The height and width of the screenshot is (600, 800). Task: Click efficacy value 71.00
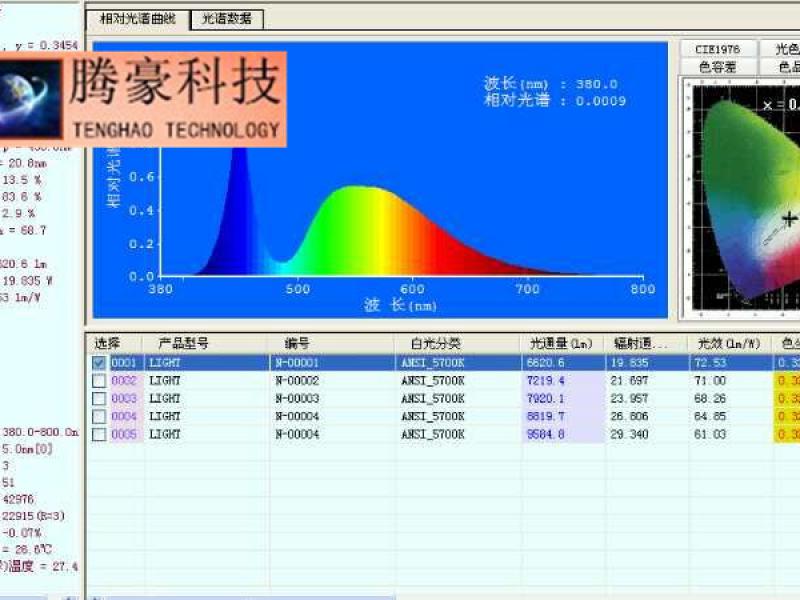click(x=710, y=381)
